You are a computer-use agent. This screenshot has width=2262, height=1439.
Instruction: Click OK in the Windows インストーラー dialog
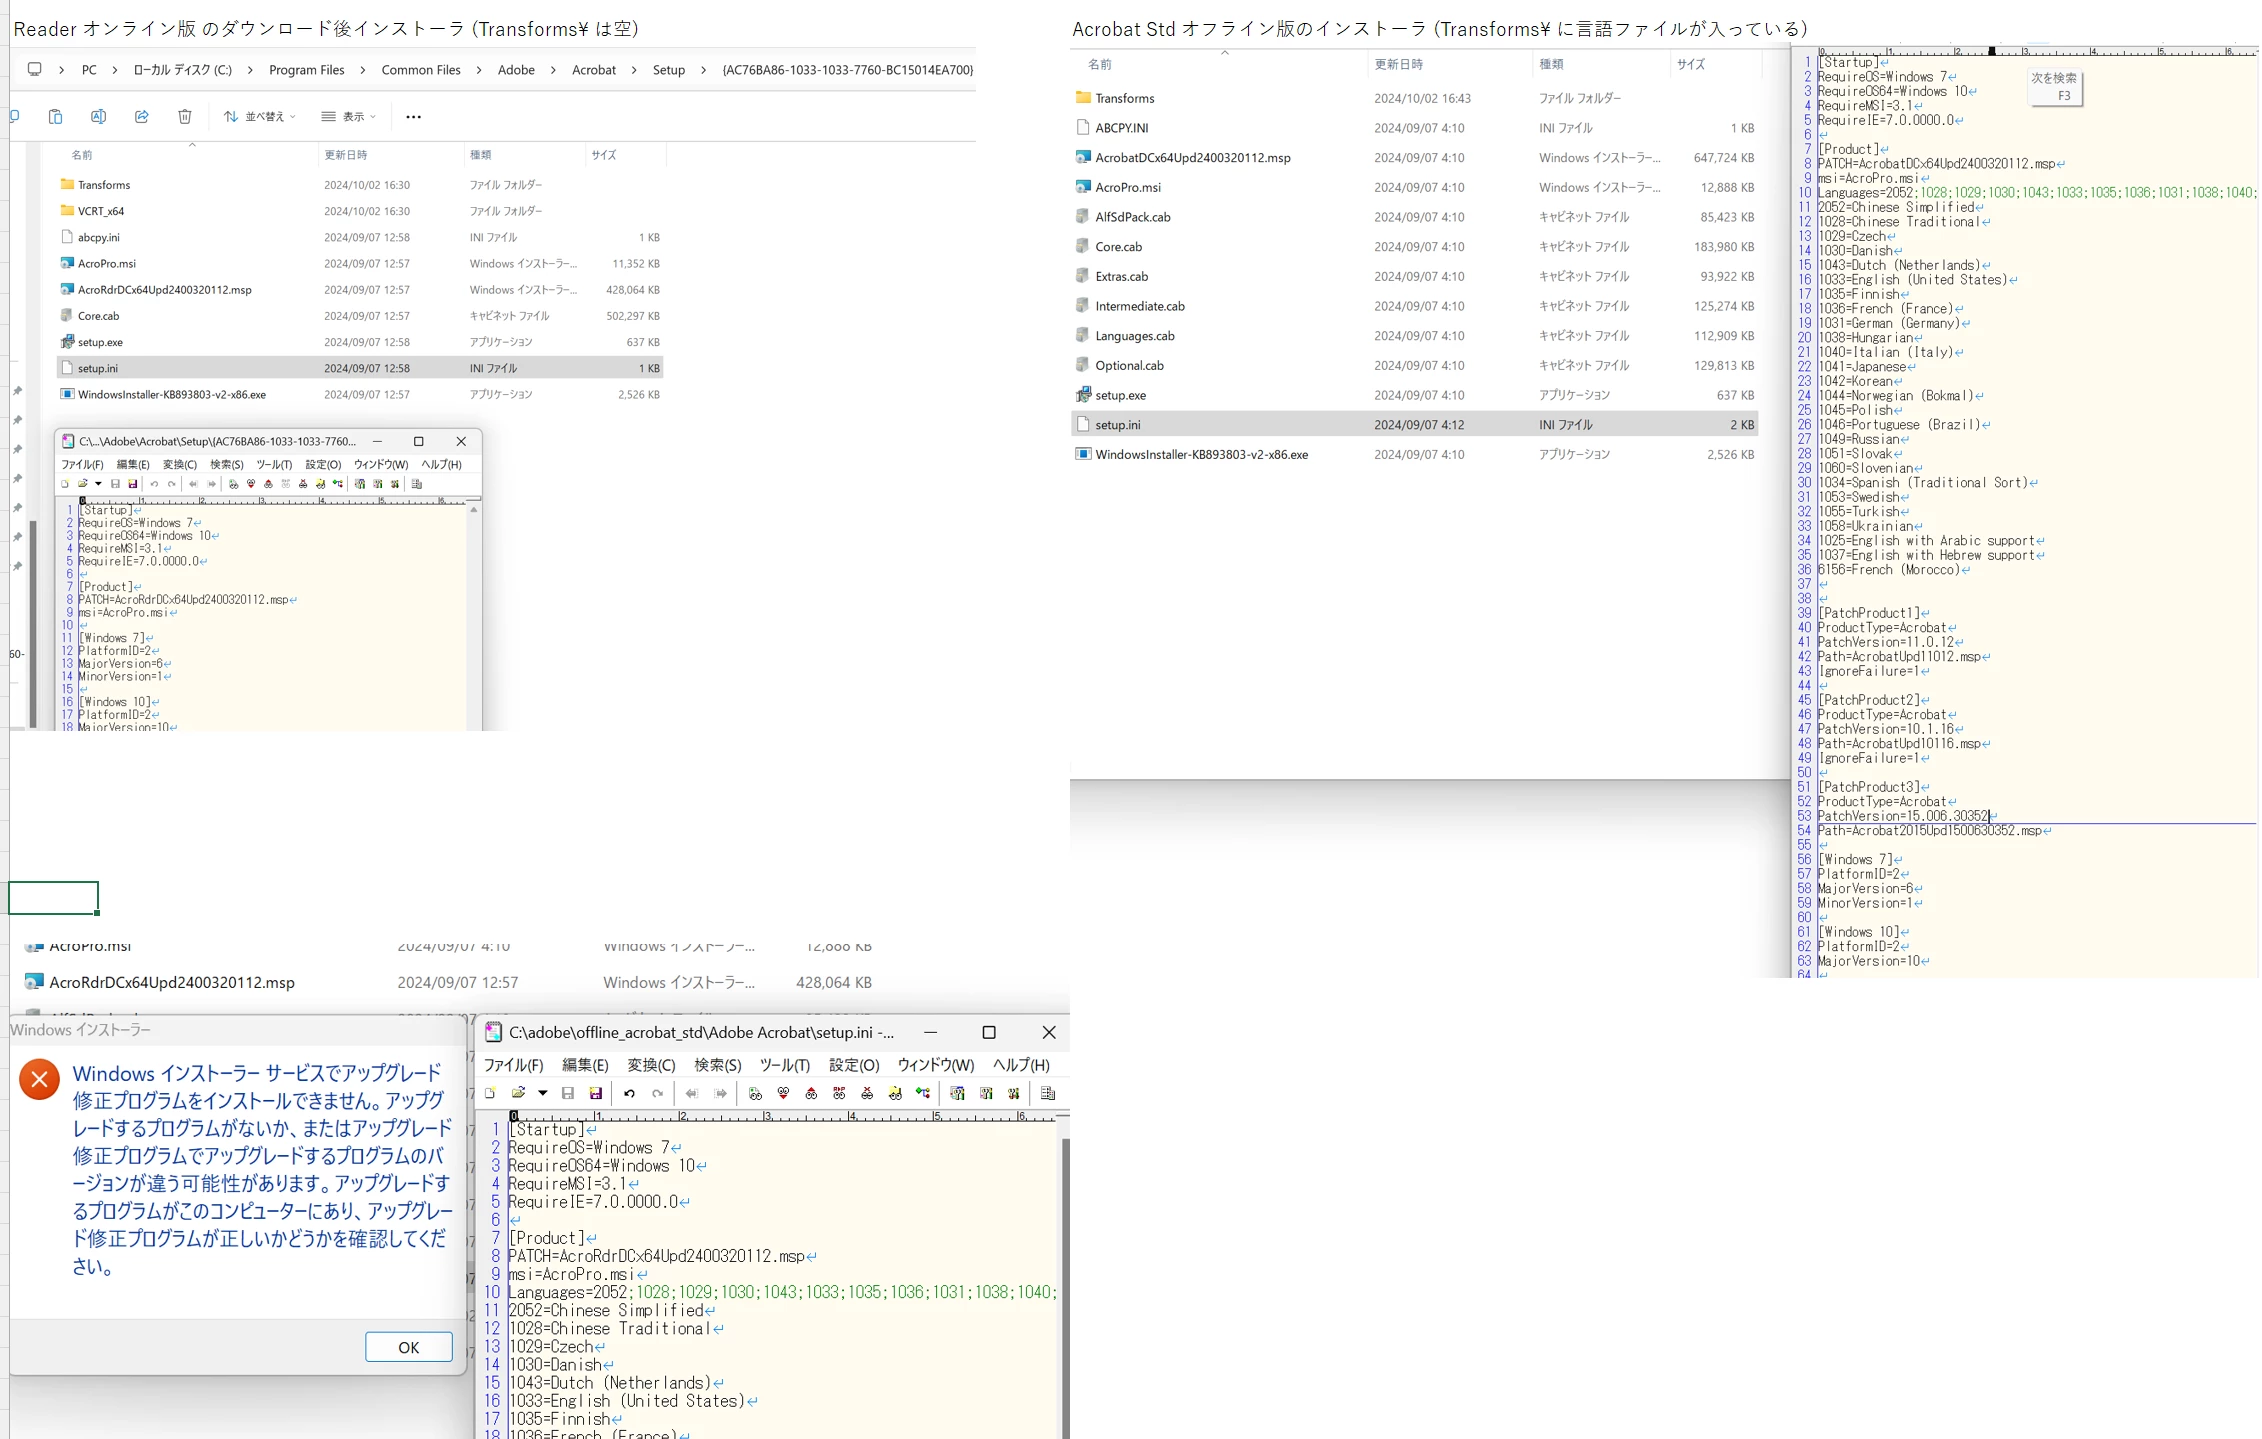[408, 1347]
